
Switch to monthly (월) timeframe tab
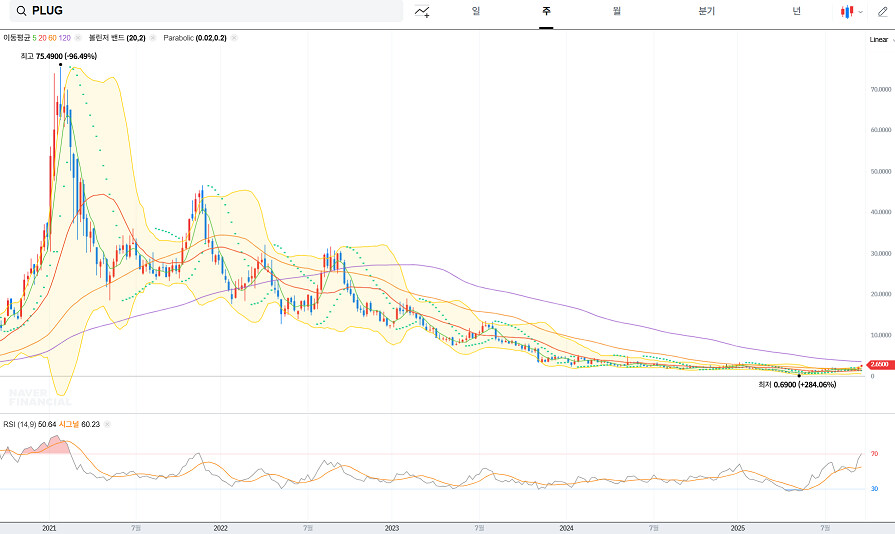tap(617, 11)
